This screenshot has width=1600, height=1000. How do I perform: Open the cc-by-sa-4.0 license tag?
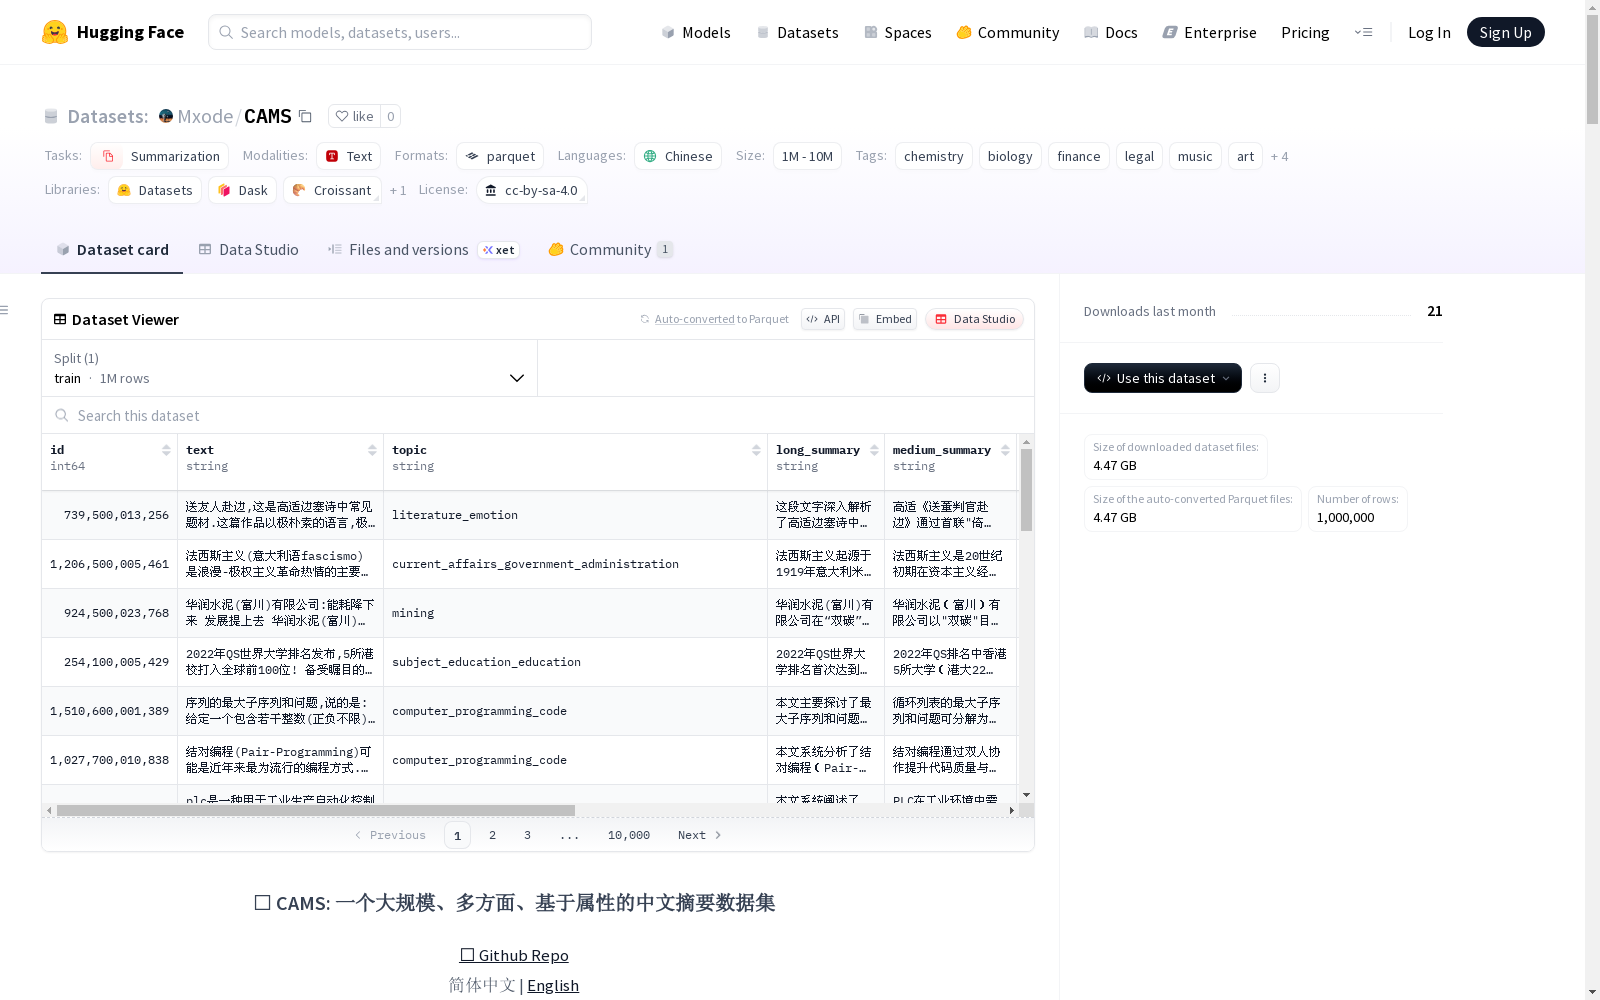pyautogui.click(x=531, y=190)
